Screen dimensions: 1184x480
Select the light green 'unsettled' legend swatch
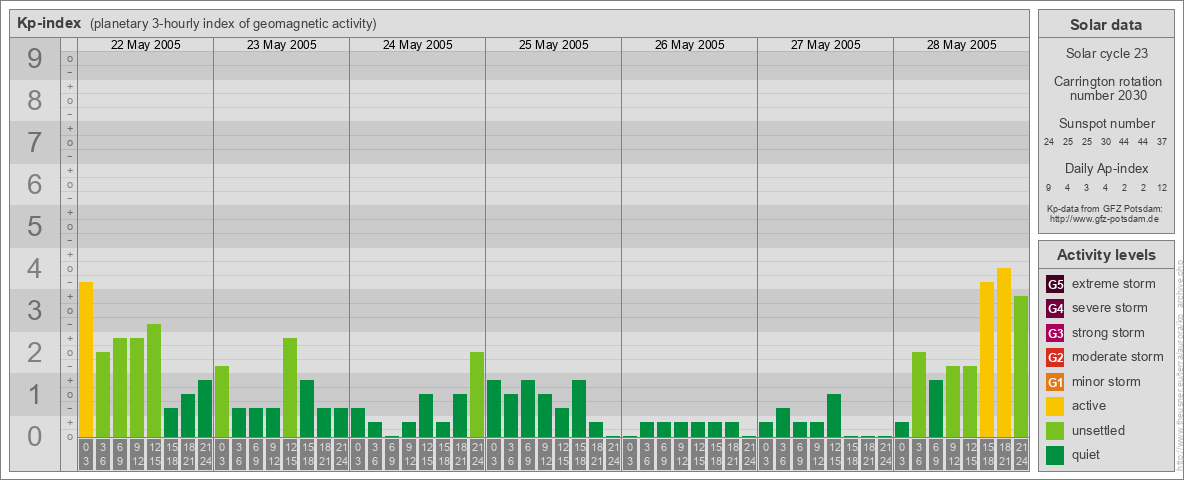(x=1055, y=431)
